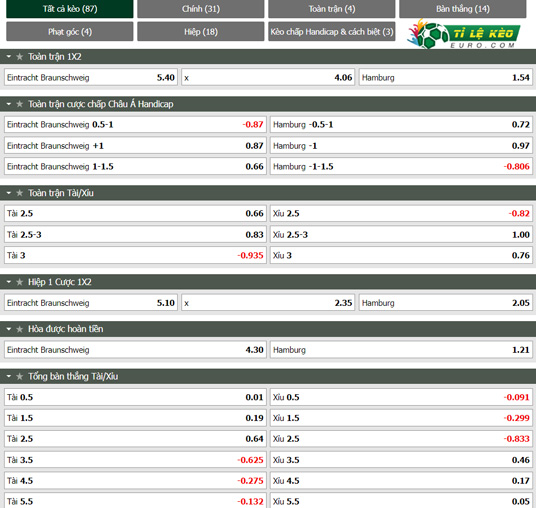
Task: Choose Tài 0.5 at 0.01
Action: click(x=135, y=397)
